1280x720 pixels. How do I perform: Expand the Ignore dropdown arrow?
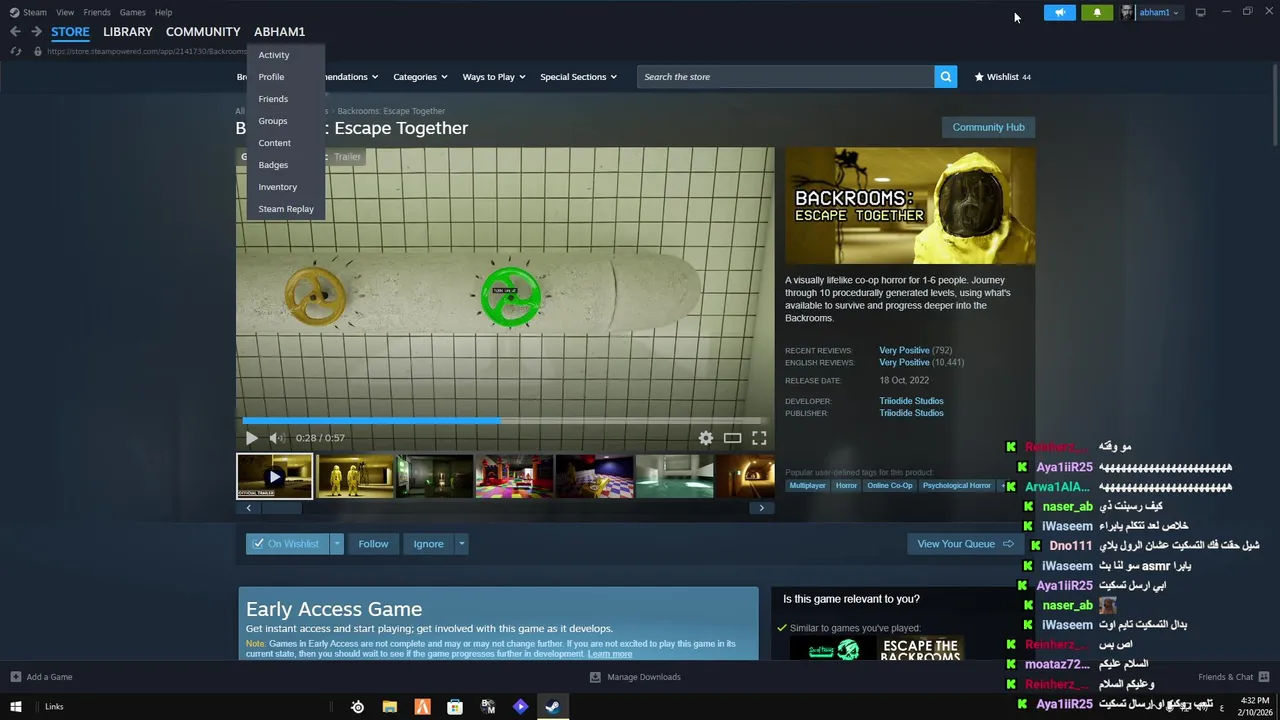point(461,544)
